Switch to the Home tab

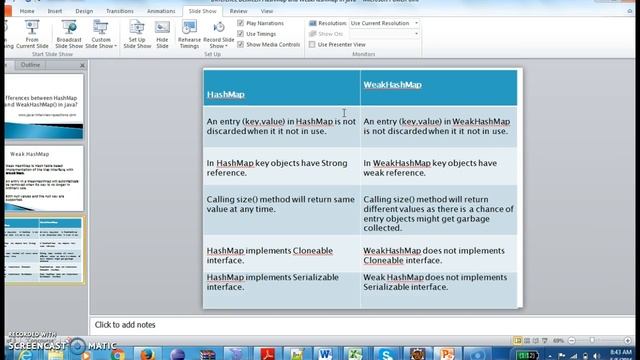(27, 11)
